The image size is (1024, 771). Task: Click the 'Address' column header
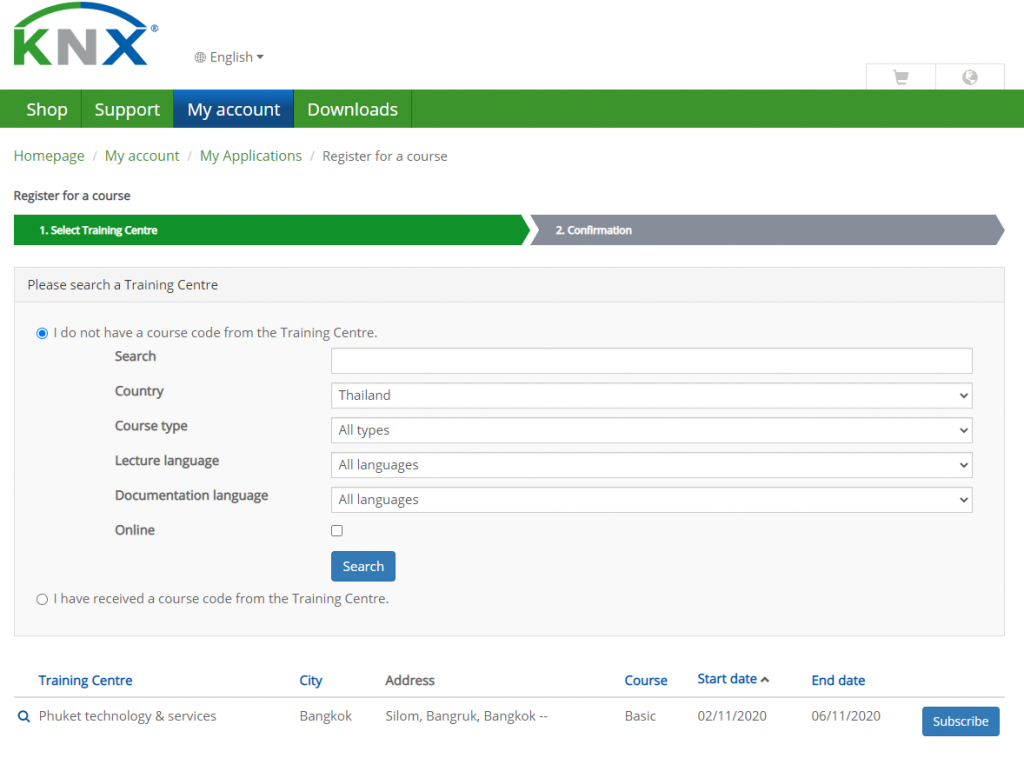pos(410,680)
